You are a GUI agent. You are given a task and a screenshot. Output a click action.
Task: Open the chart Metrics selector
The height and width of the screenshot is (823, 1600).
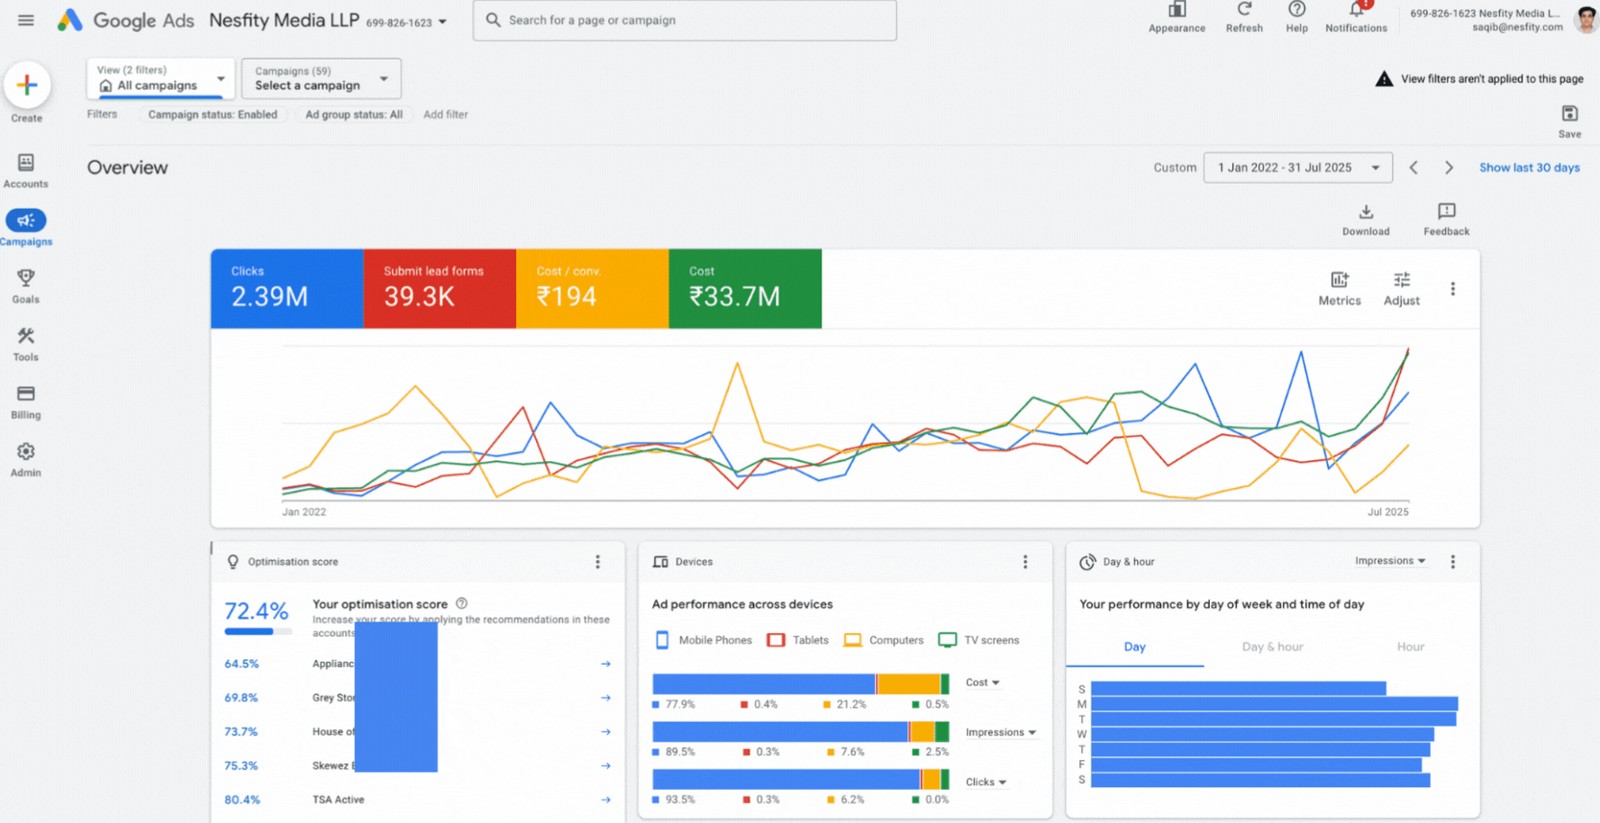click(x=1340, y=288)
